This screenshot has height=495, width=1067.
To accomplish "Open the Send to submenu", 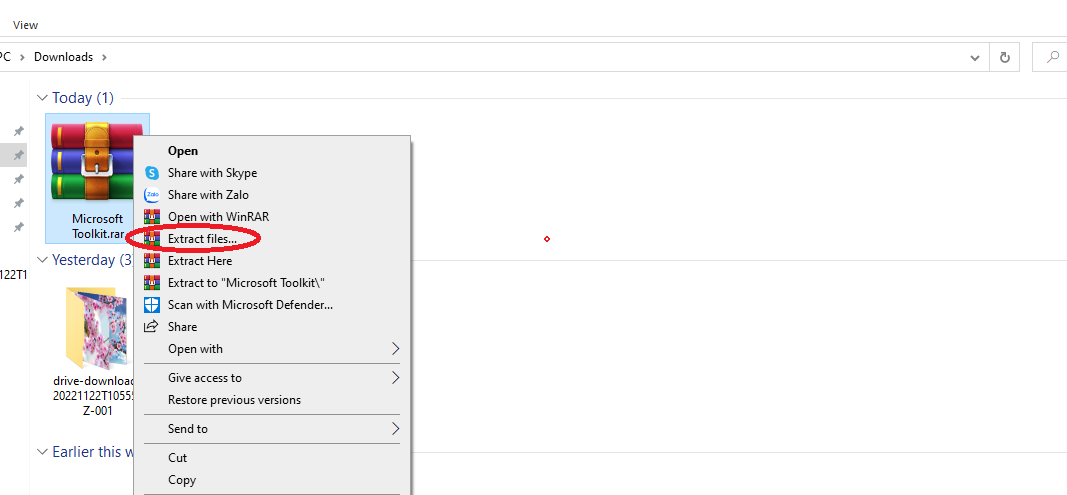I will 272,429.
